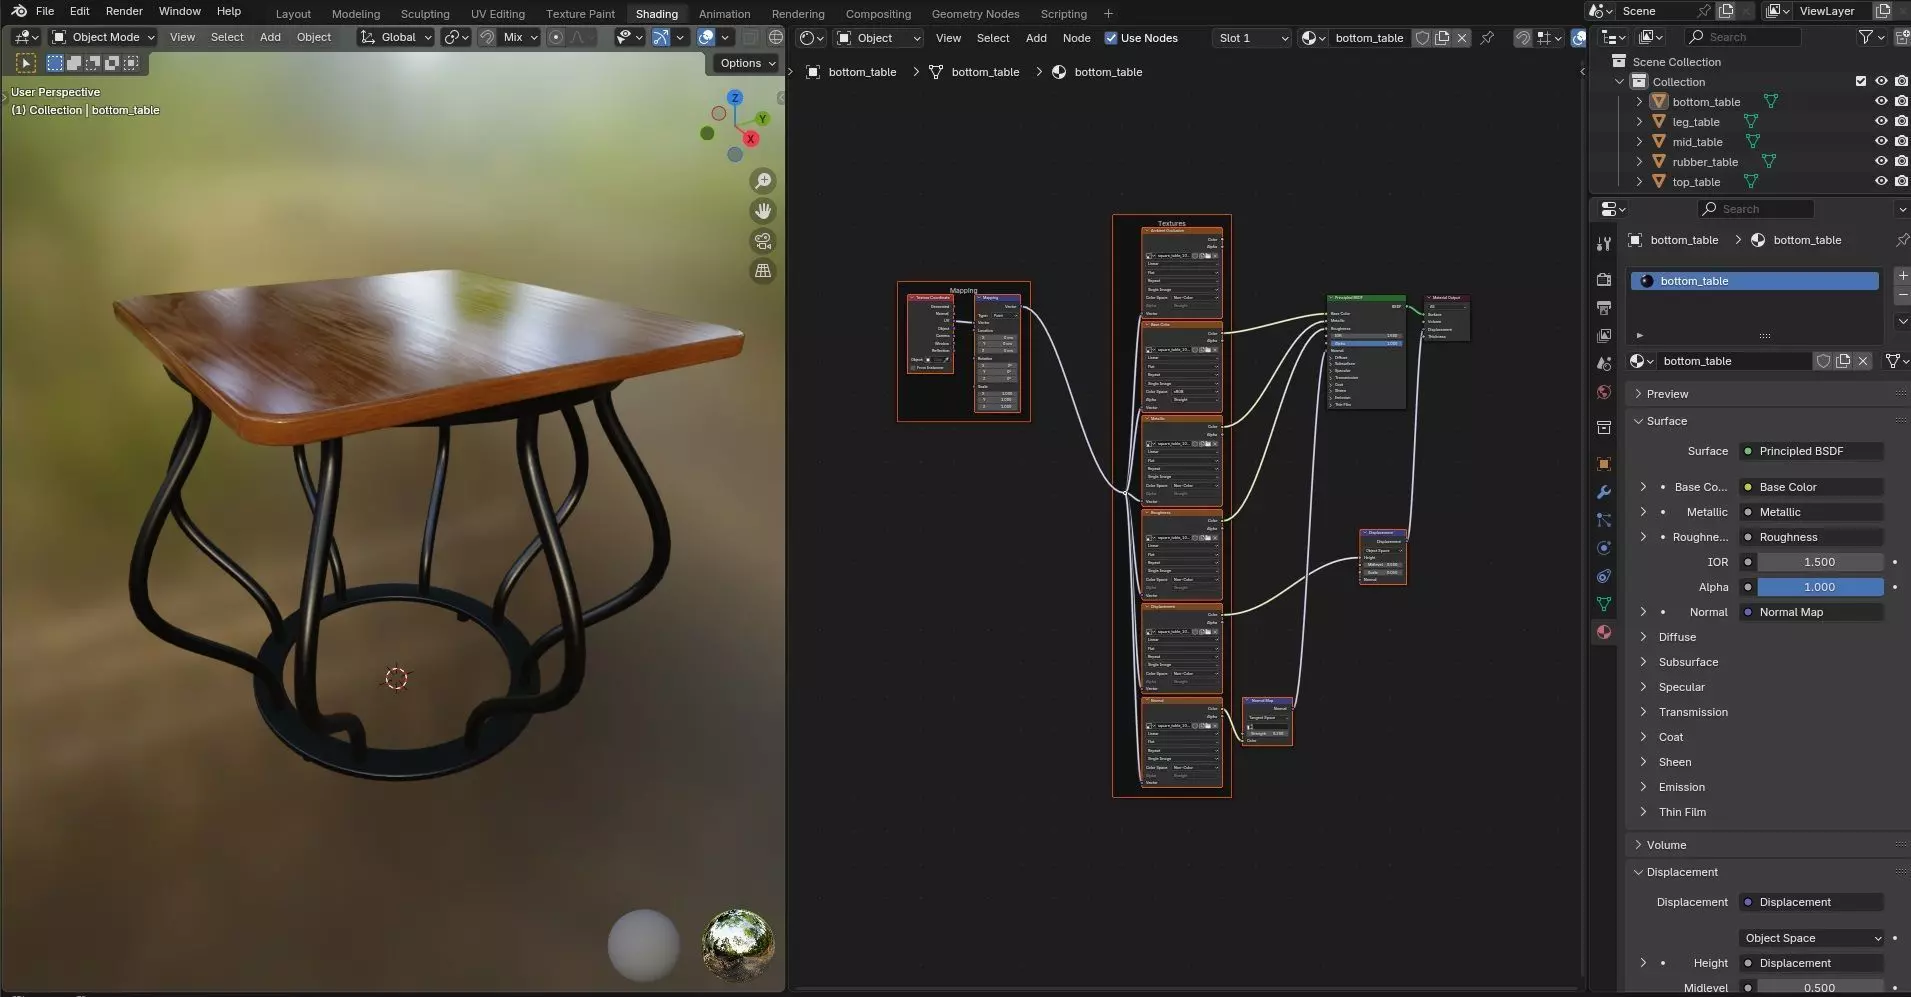The image size is (1911, 997).
Task: Open the Object Constraints properties tab
Action: (1604, 576)
